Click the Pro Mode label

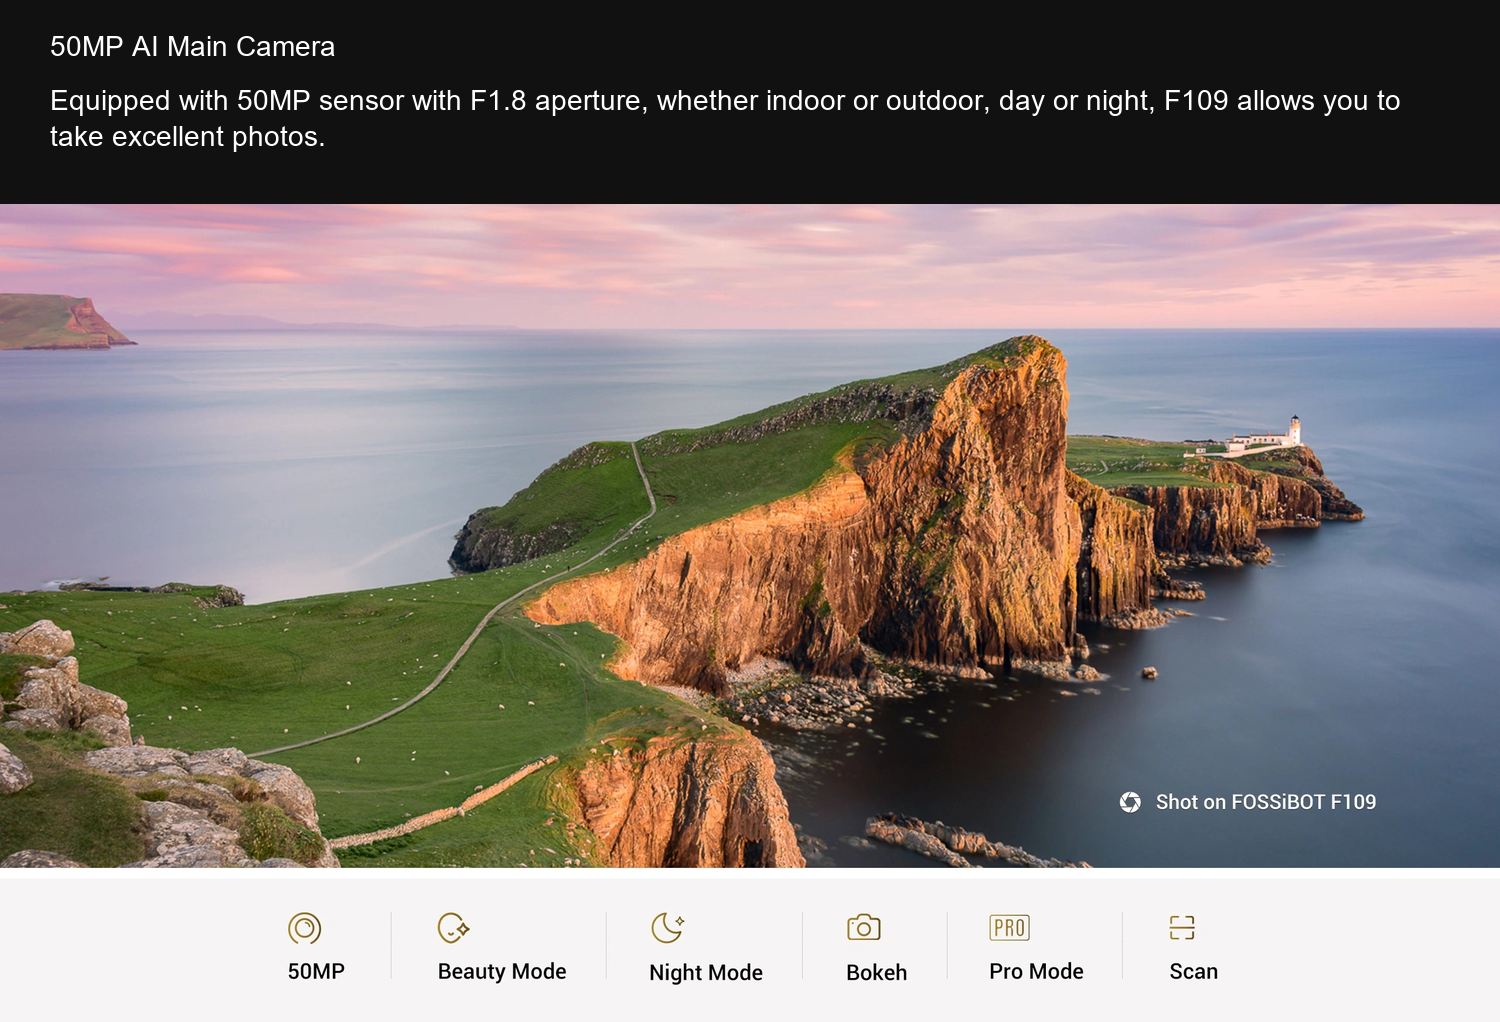tap(1036, 971)
